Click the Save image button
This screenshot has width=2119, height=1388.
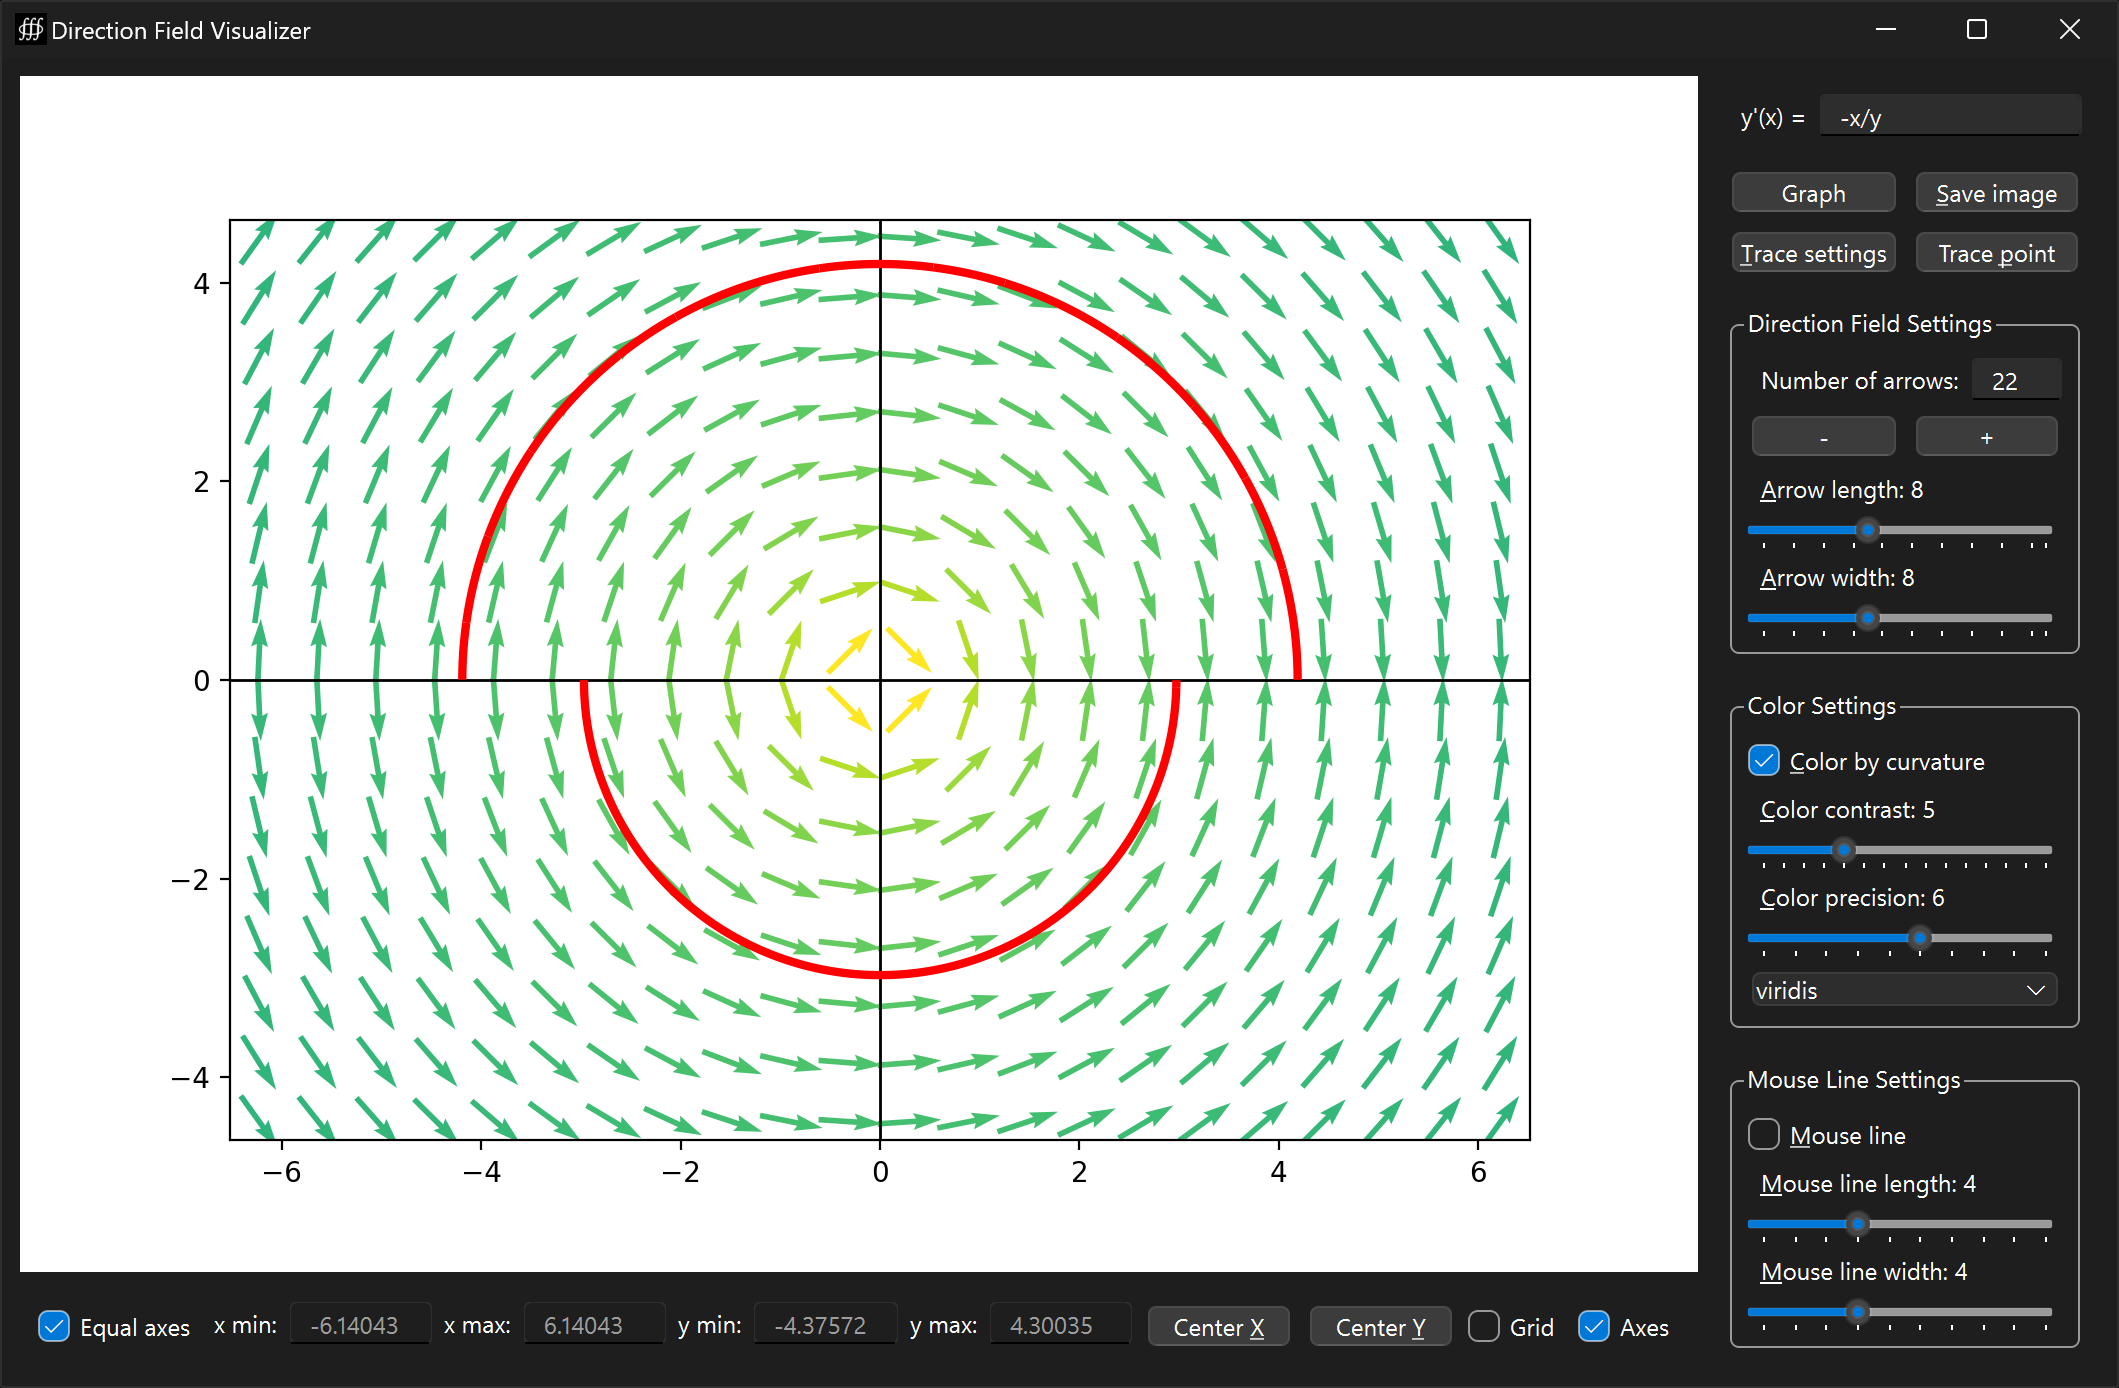pos(1996,193)
